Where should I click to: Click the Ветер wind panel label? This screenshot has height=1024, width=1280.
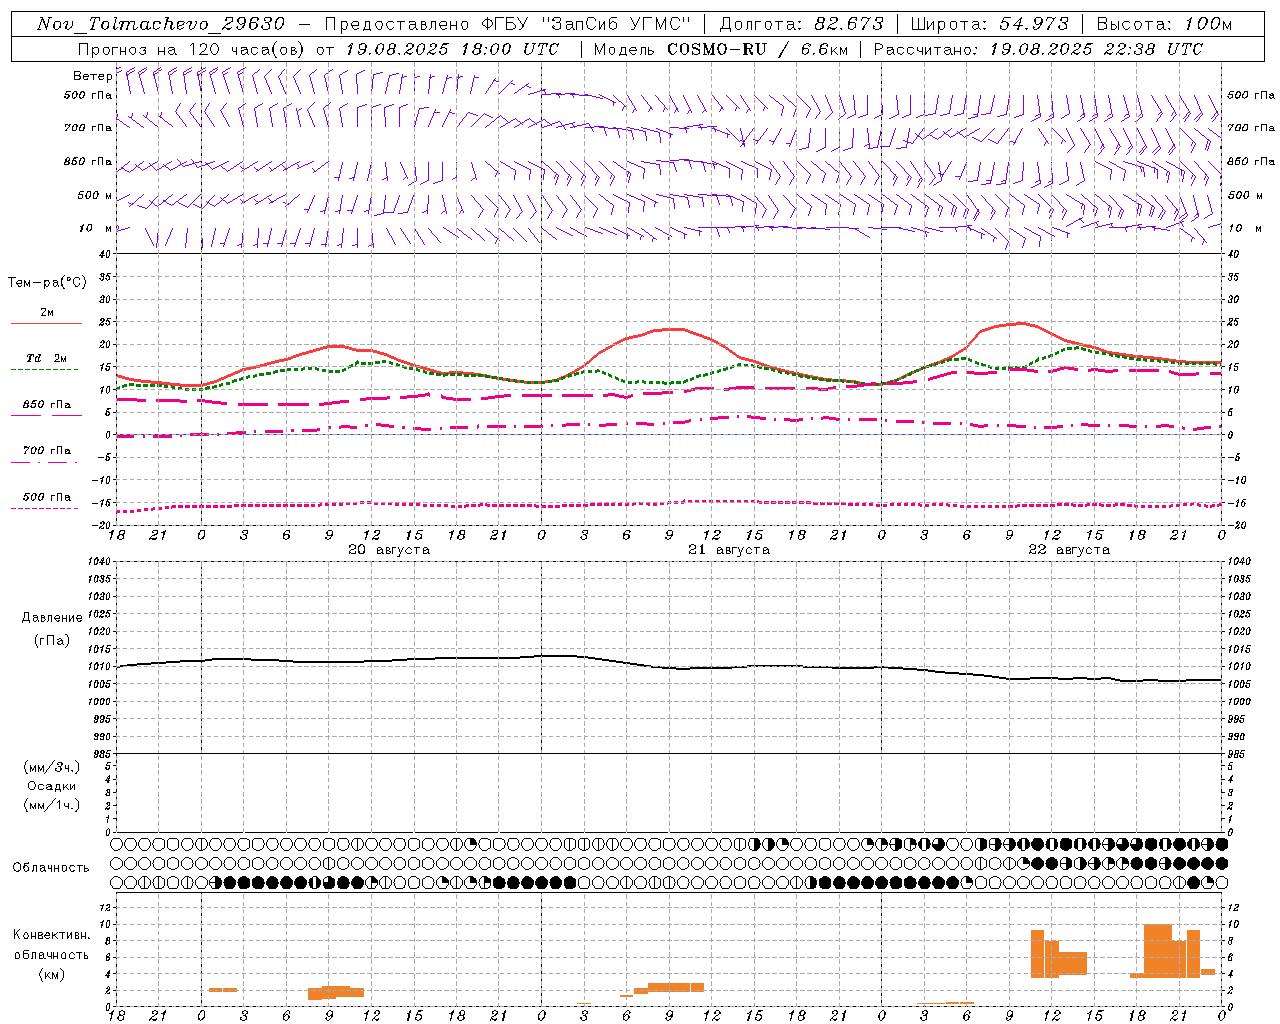click(92, 76)
